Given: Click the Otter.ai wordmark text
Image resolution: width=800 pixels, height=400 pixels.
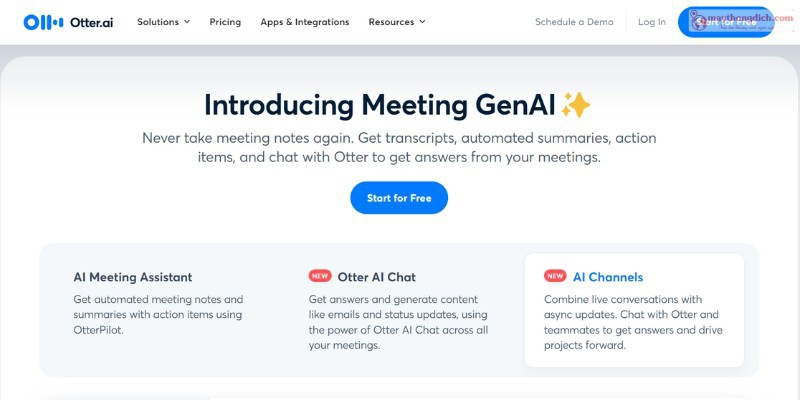Looking at the screenshot, I should click(x=91, y=22).
